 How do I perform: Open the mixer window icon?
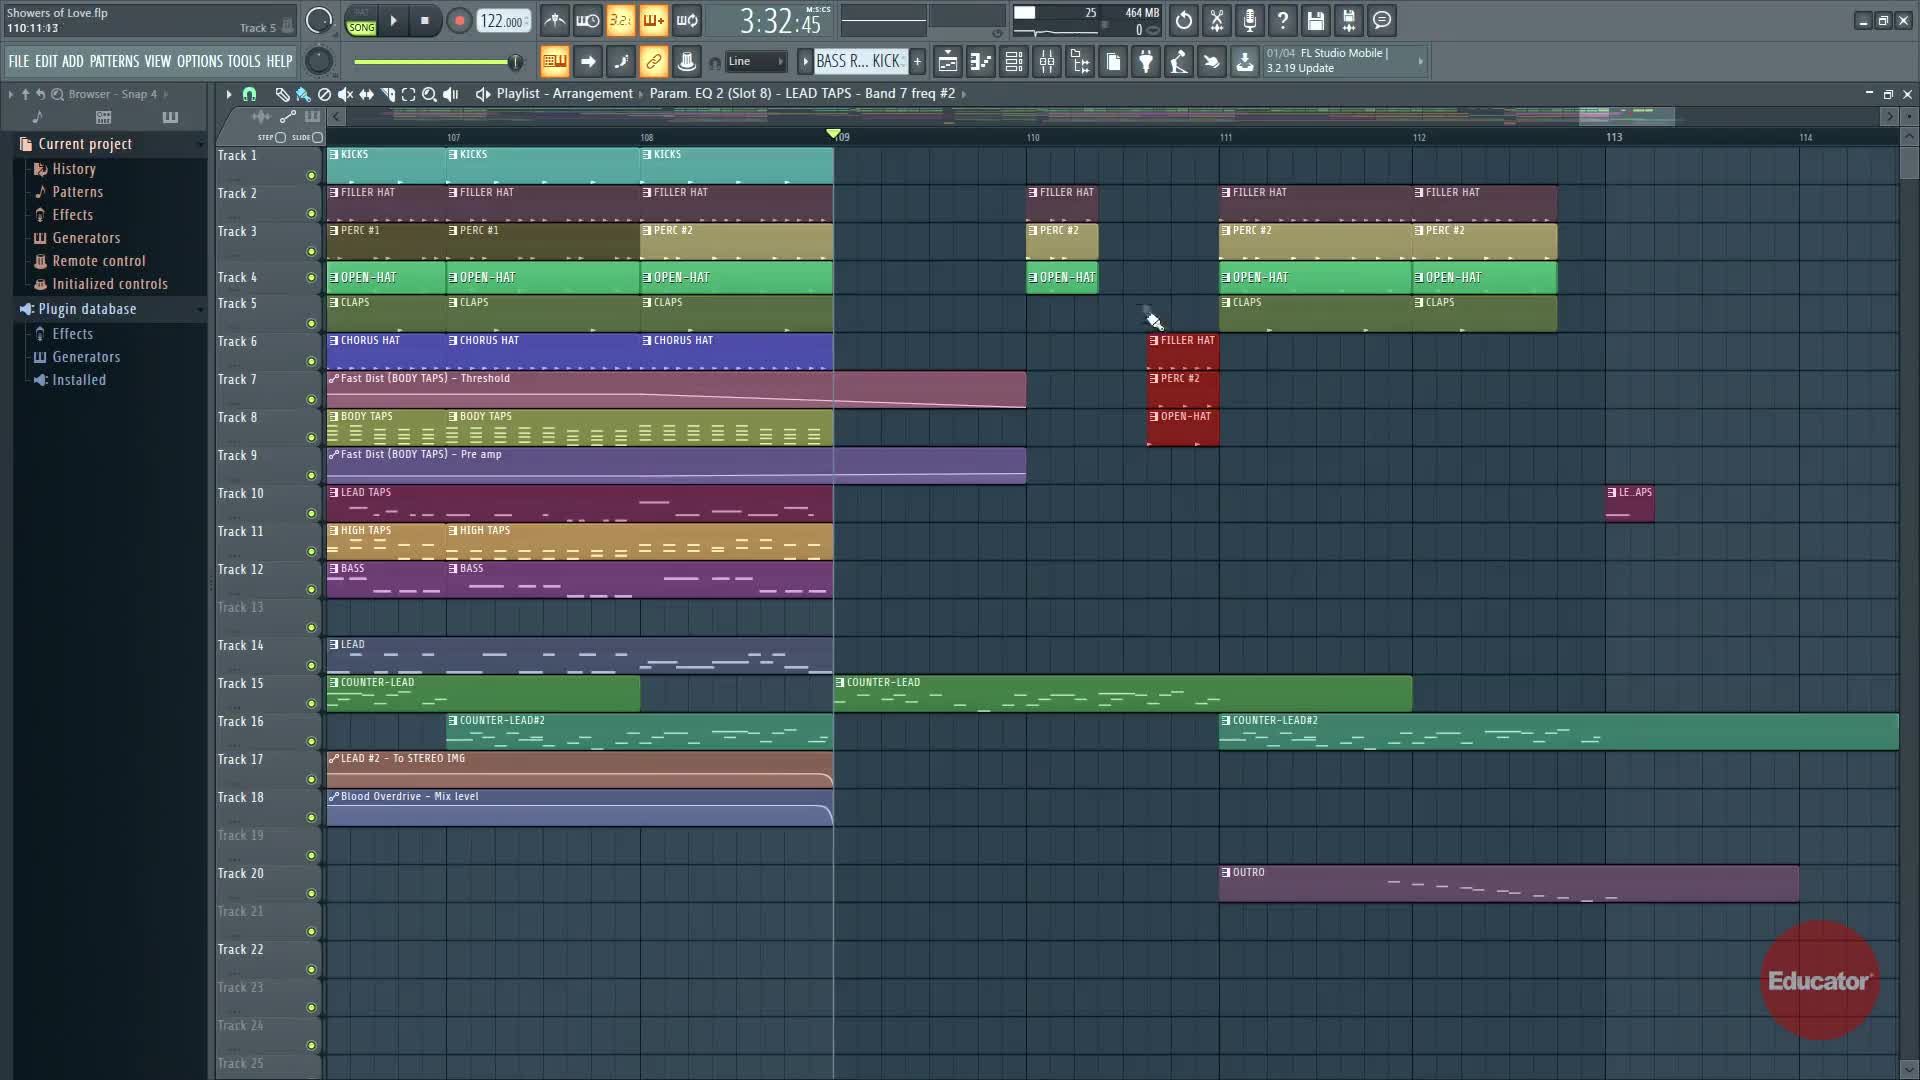click(1047, 62)
